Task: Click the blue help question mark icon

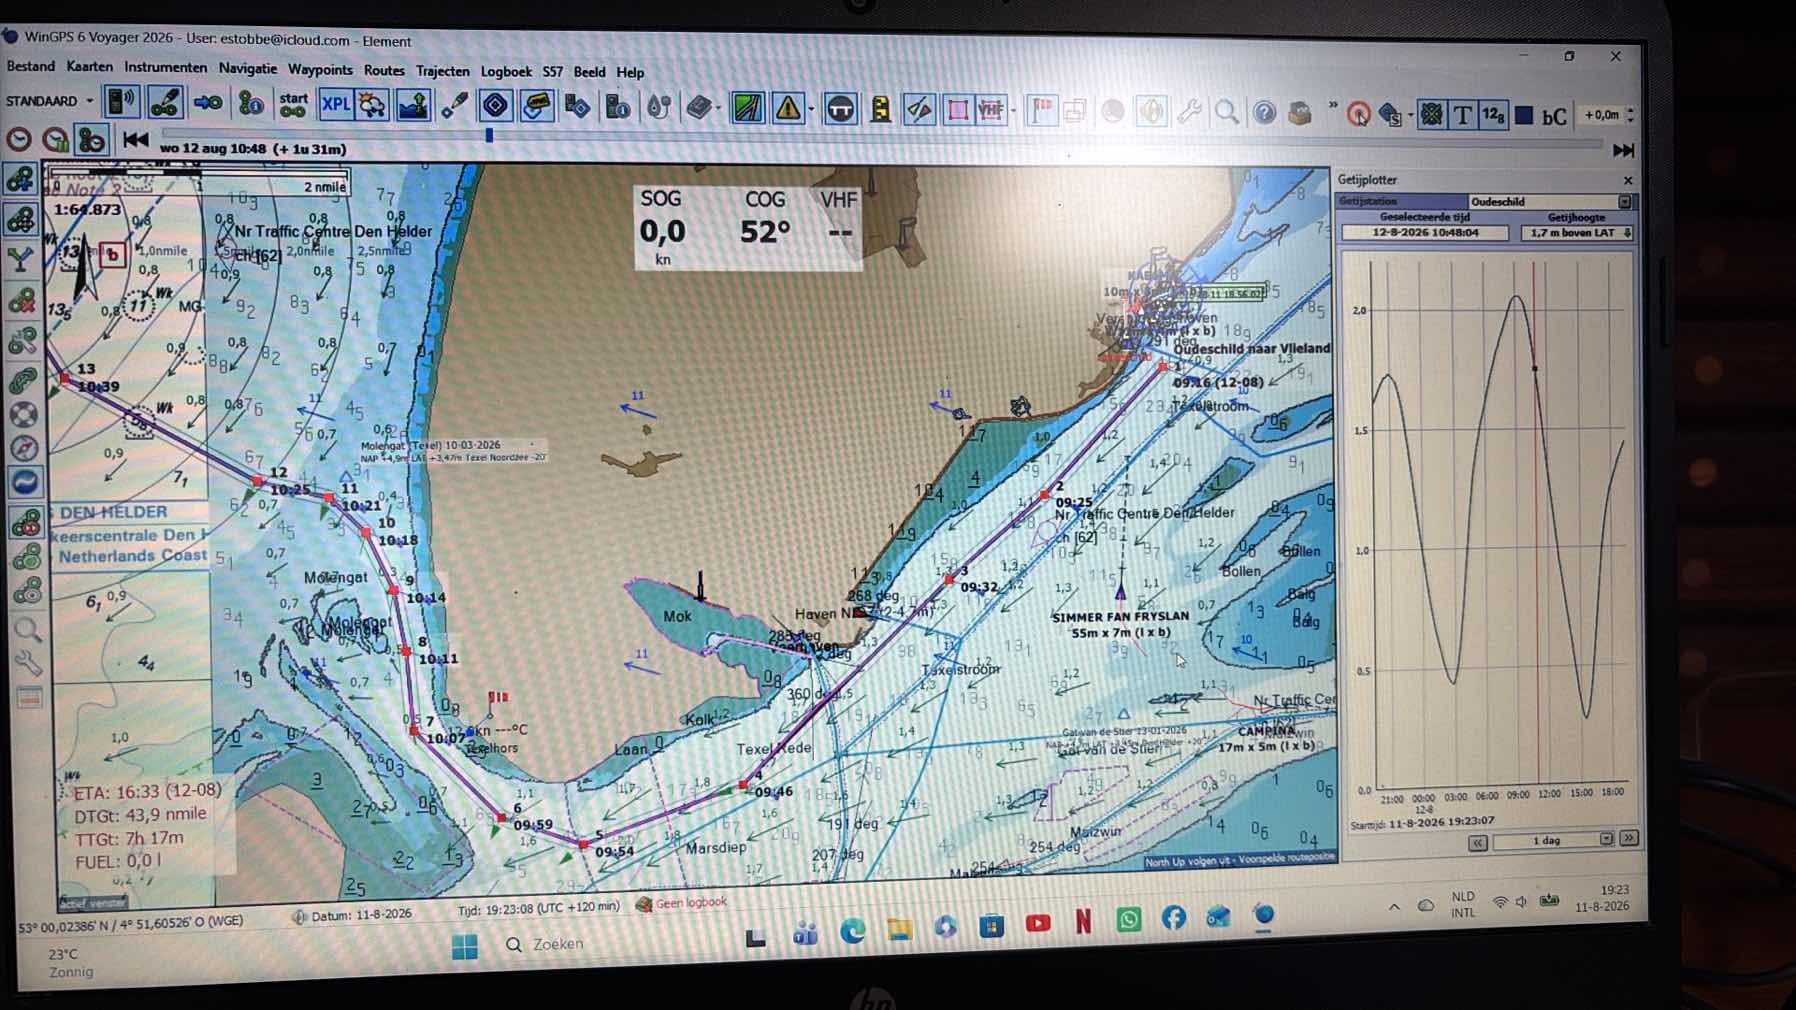Action: [1264, 113]
